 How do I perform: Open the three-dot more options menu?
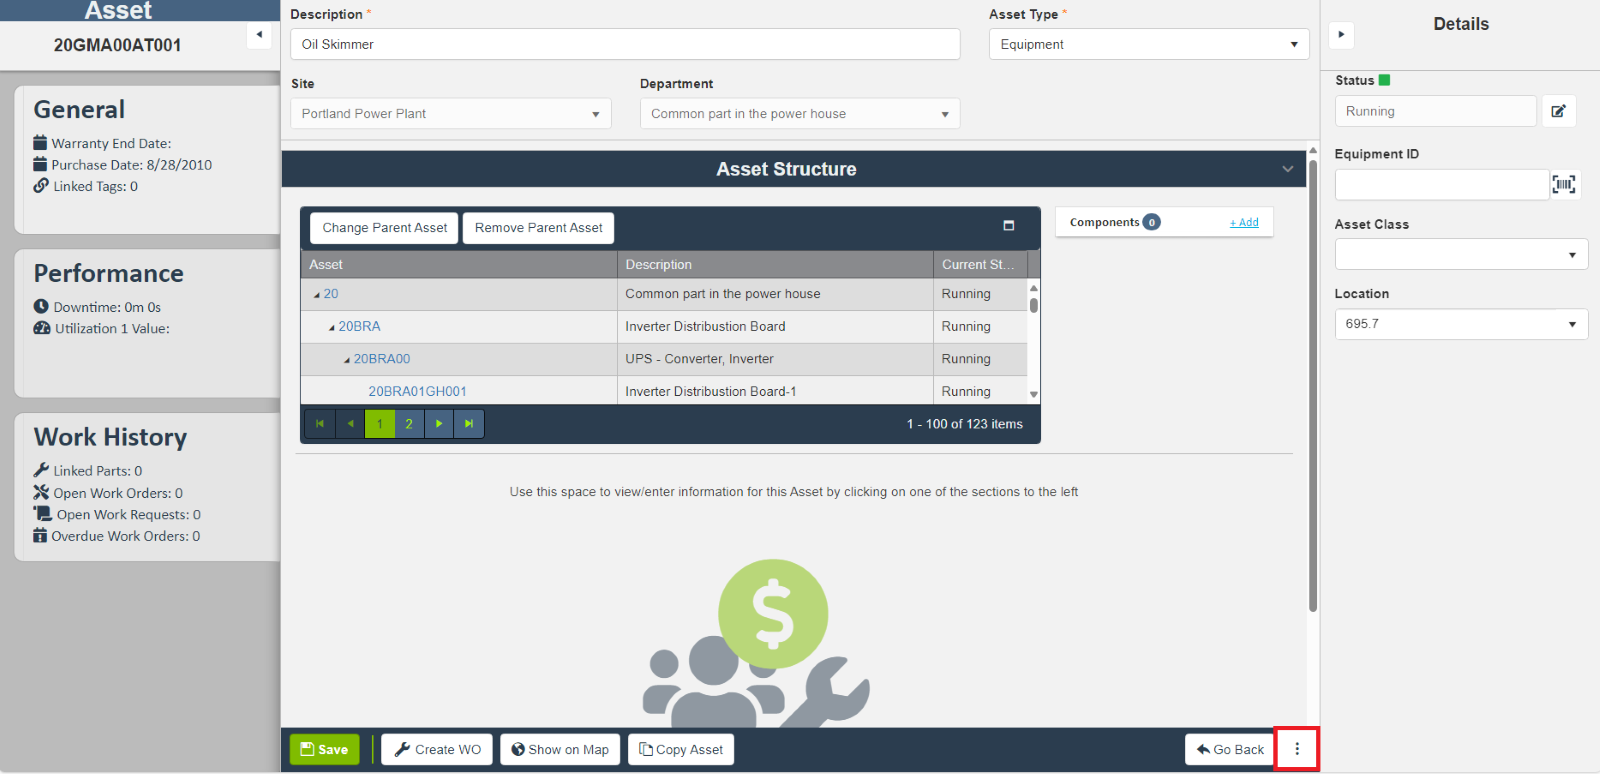(x=1296, y=749)
